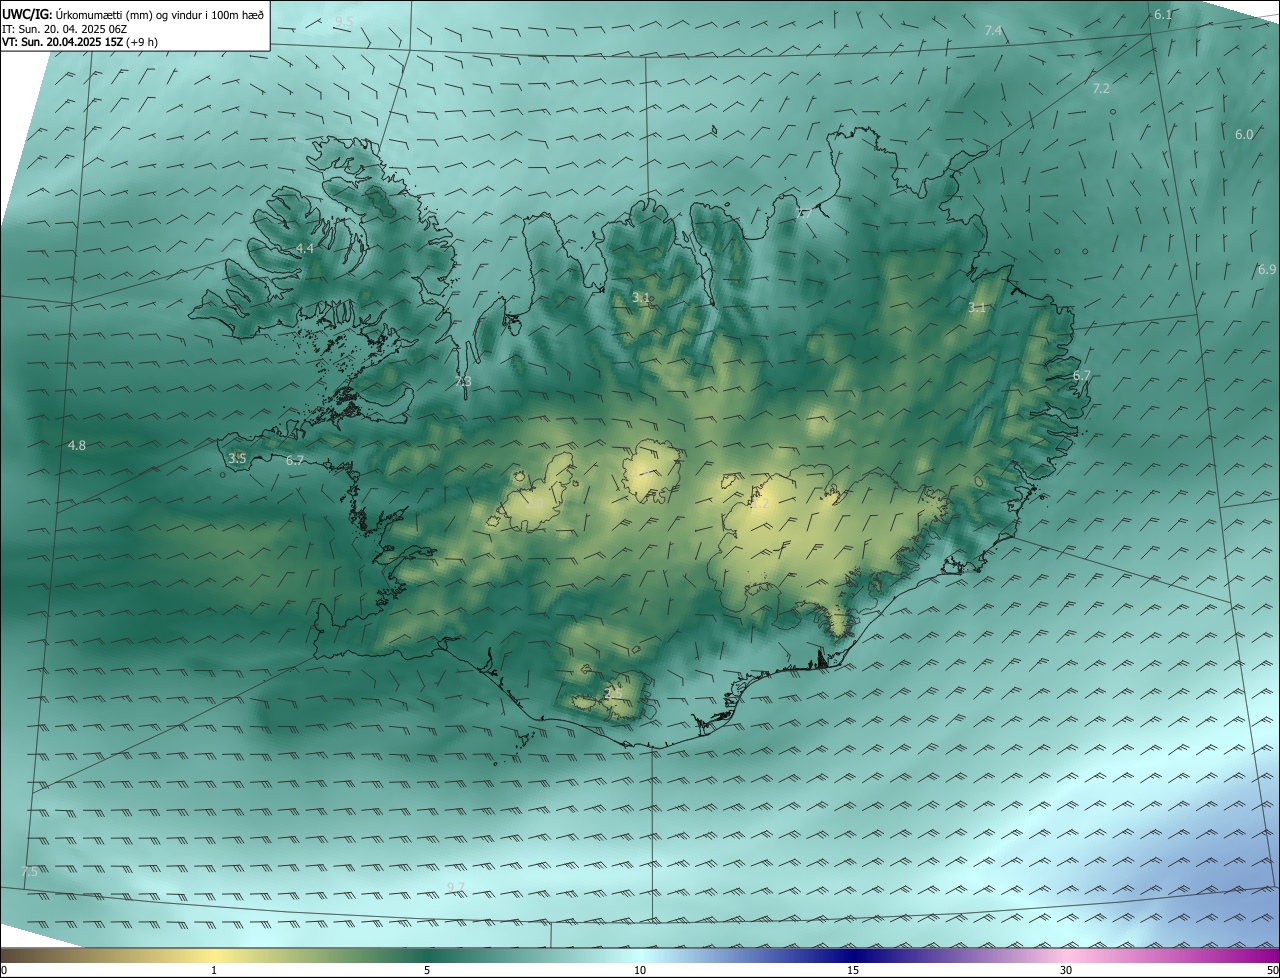Click the 9.5 value label

[x=344, y=22]
